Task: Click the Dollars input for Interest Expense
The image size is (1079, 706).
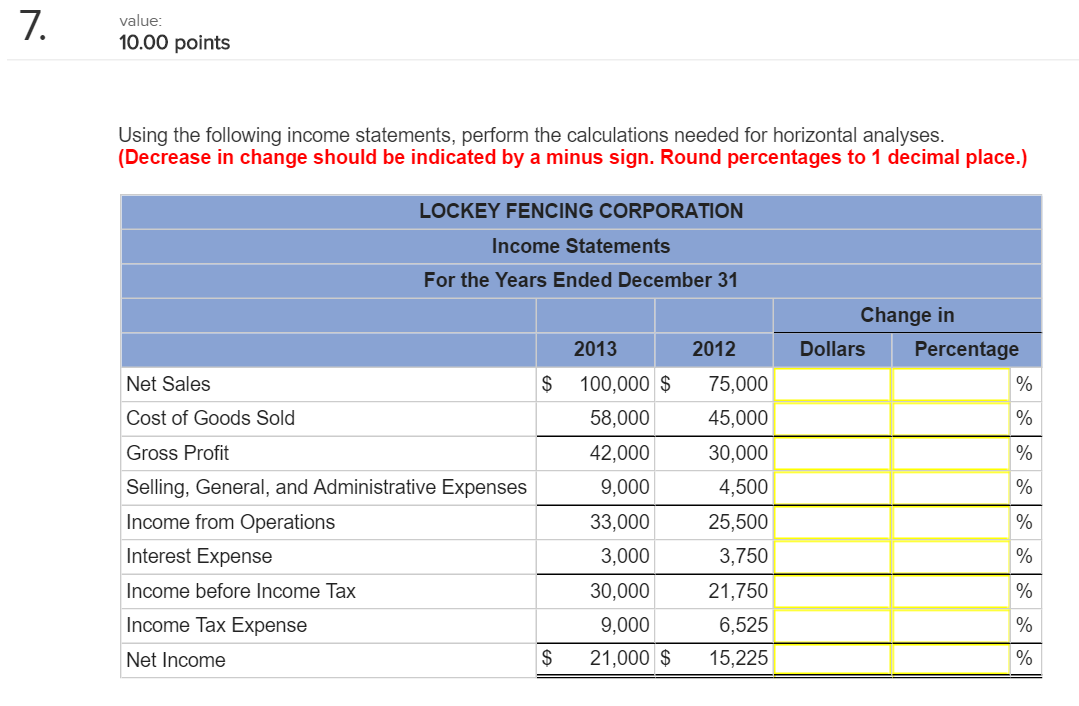Action: 832,556
